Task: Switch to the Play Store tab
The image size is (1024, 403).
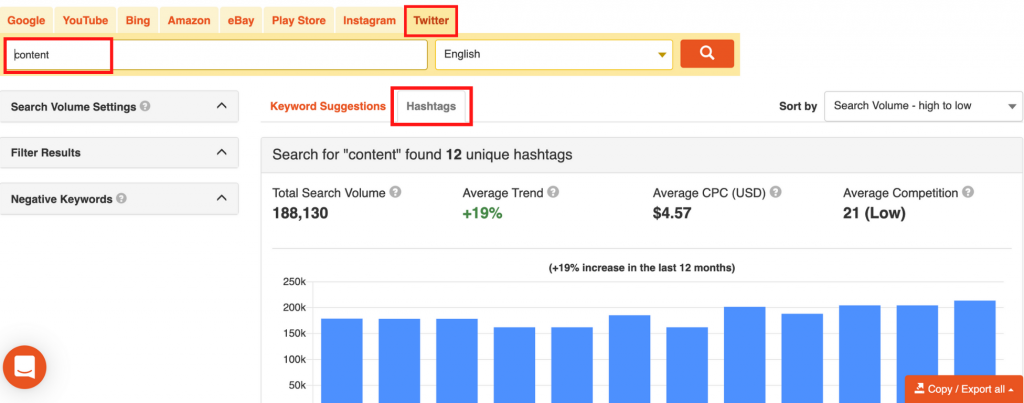Action: (x=298, y=20)
